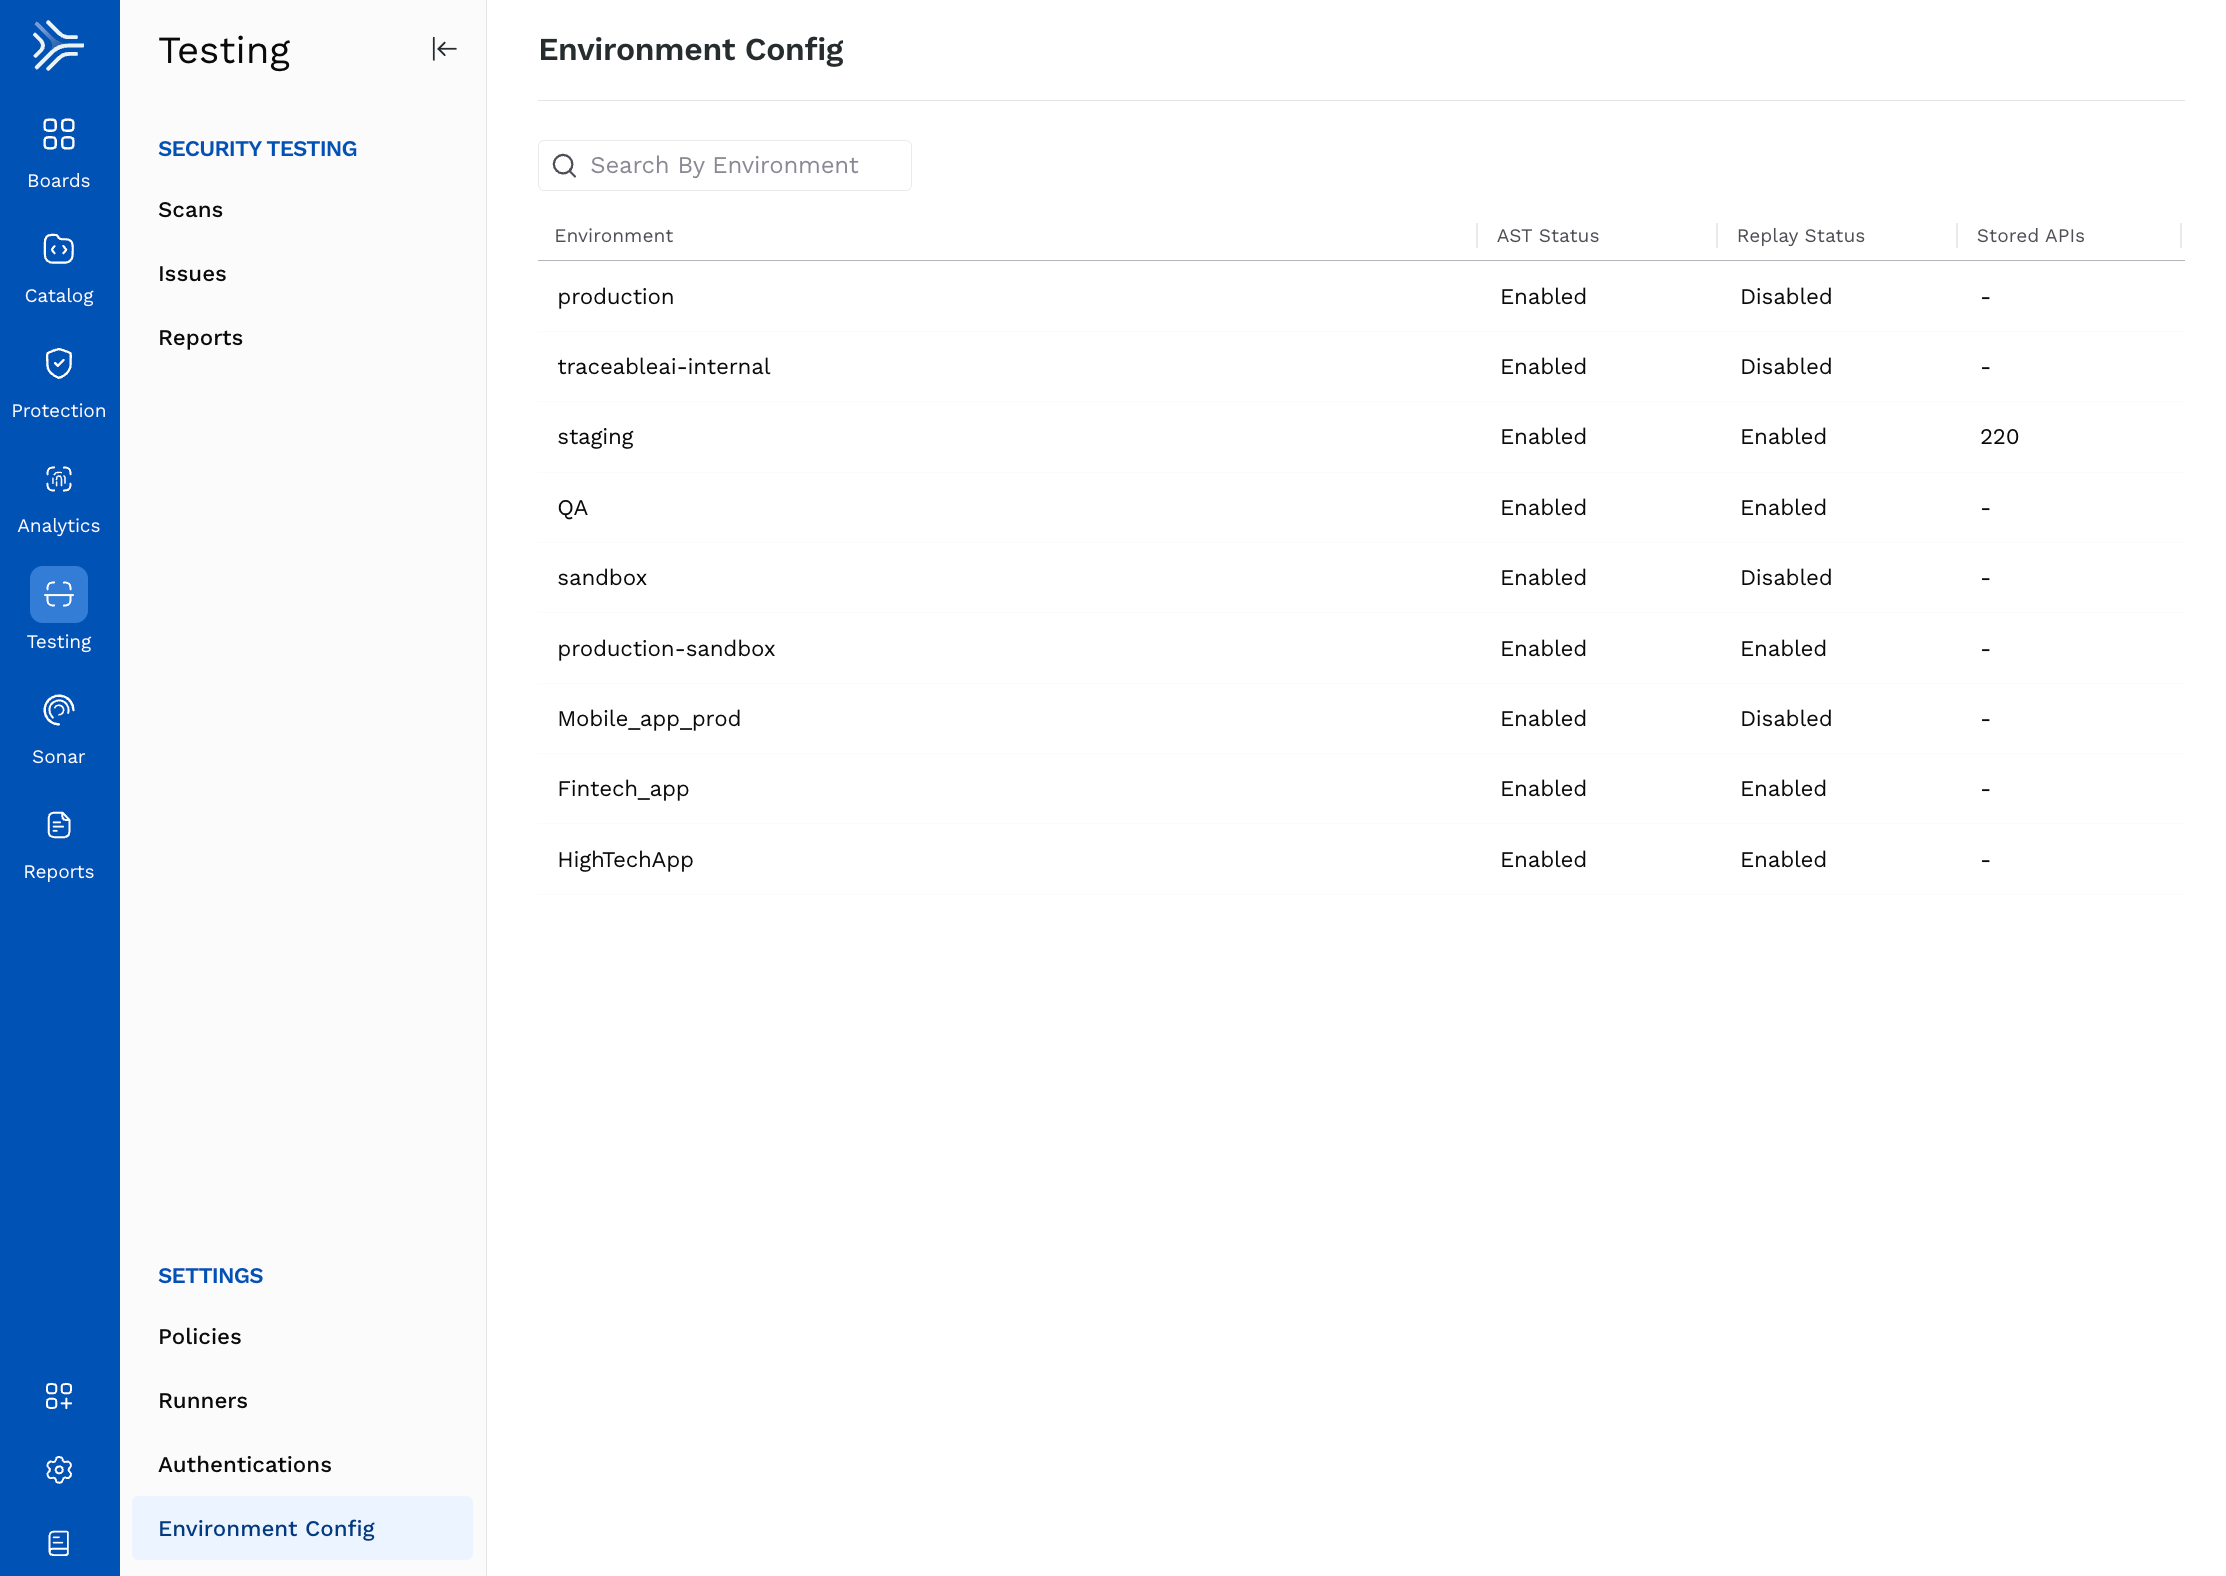Sort by the Replay Status column header
2226x1576 pixels.
1800,236
